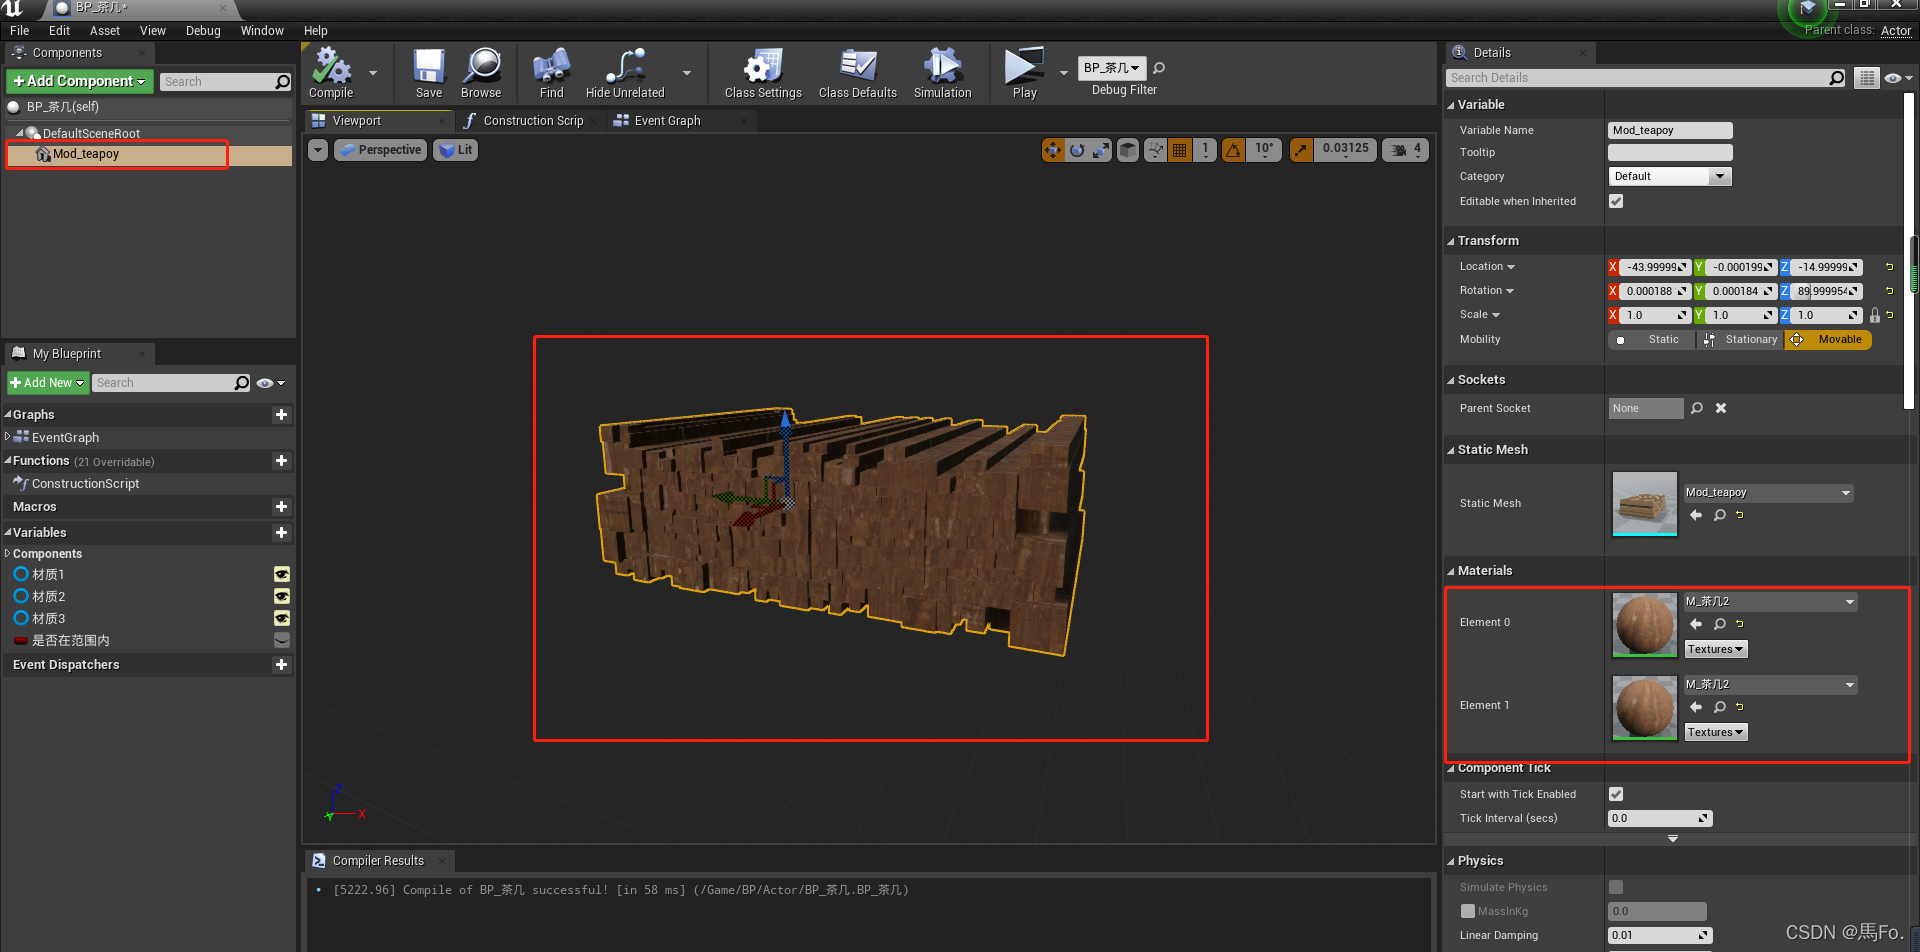Click the Find toolbar icon
1920x952 pixels.
click(551, 68)
